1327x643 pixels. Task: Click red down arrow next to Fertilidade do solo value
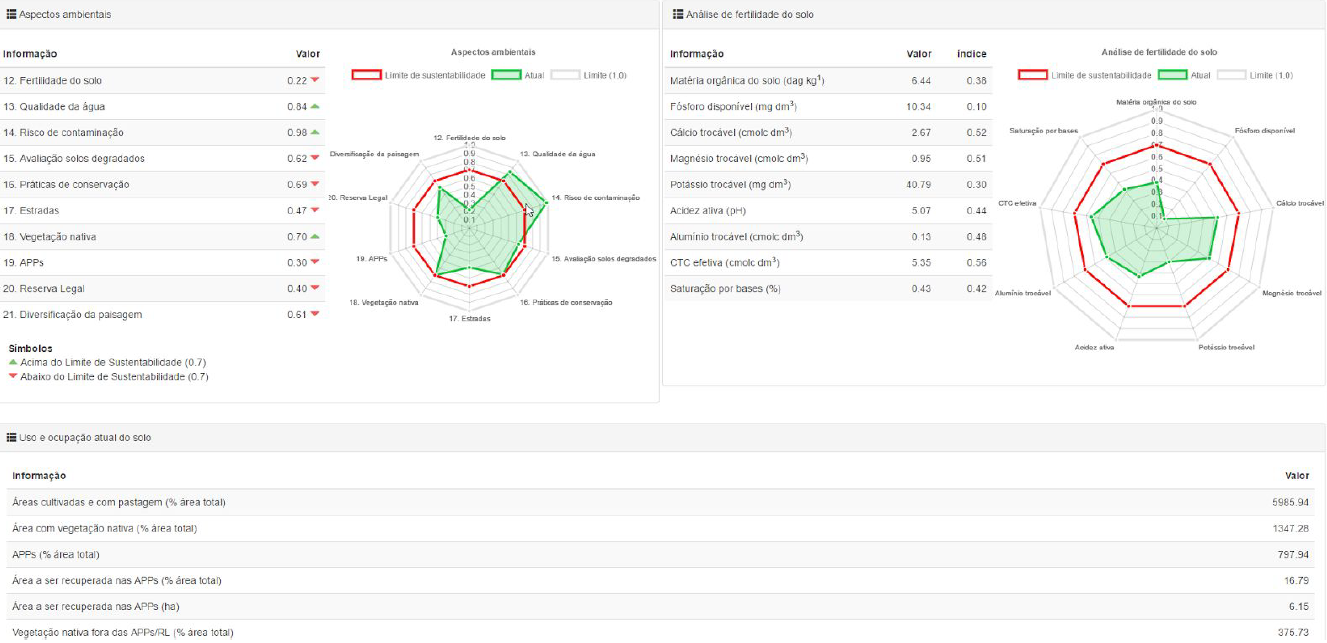point(315,81)
